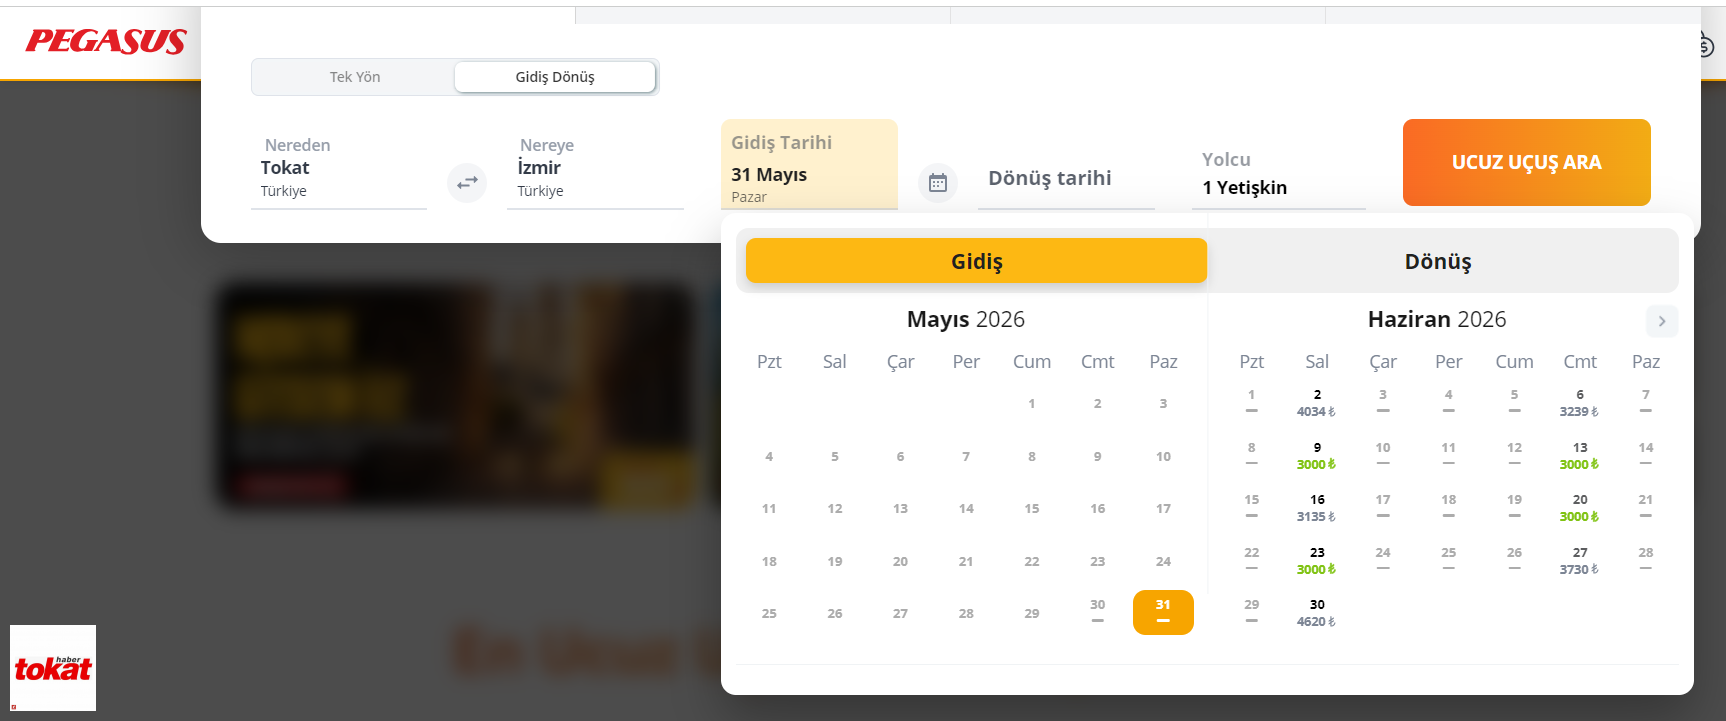Choose 9 Haziran at 3000 TL
1726x721 pixels.
1317,456
